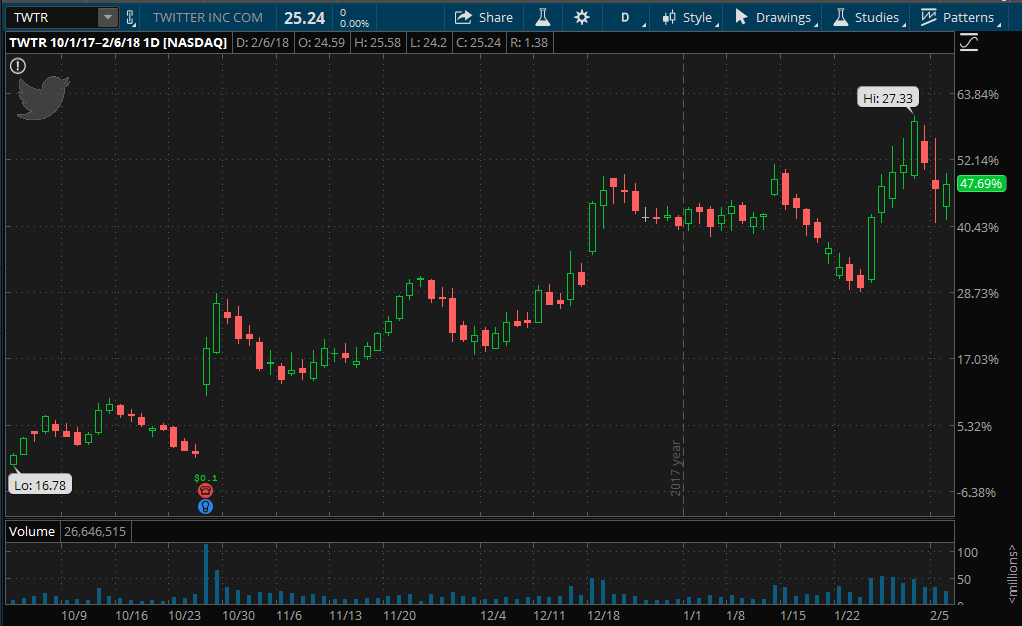
Task: Click the -6.38% axis label
Action: click(x=976, y=492)
